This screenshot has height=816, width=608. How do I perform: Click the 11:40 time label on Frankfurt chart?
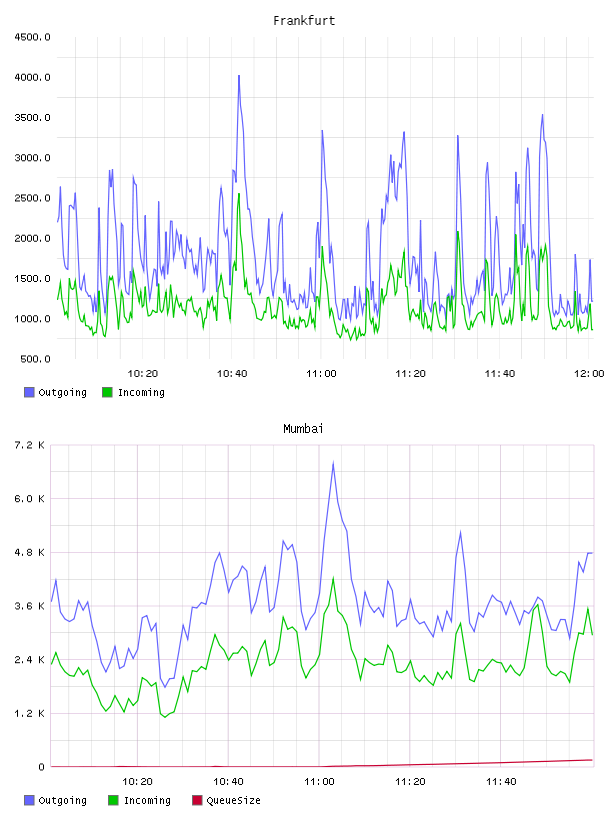(500, 374)
